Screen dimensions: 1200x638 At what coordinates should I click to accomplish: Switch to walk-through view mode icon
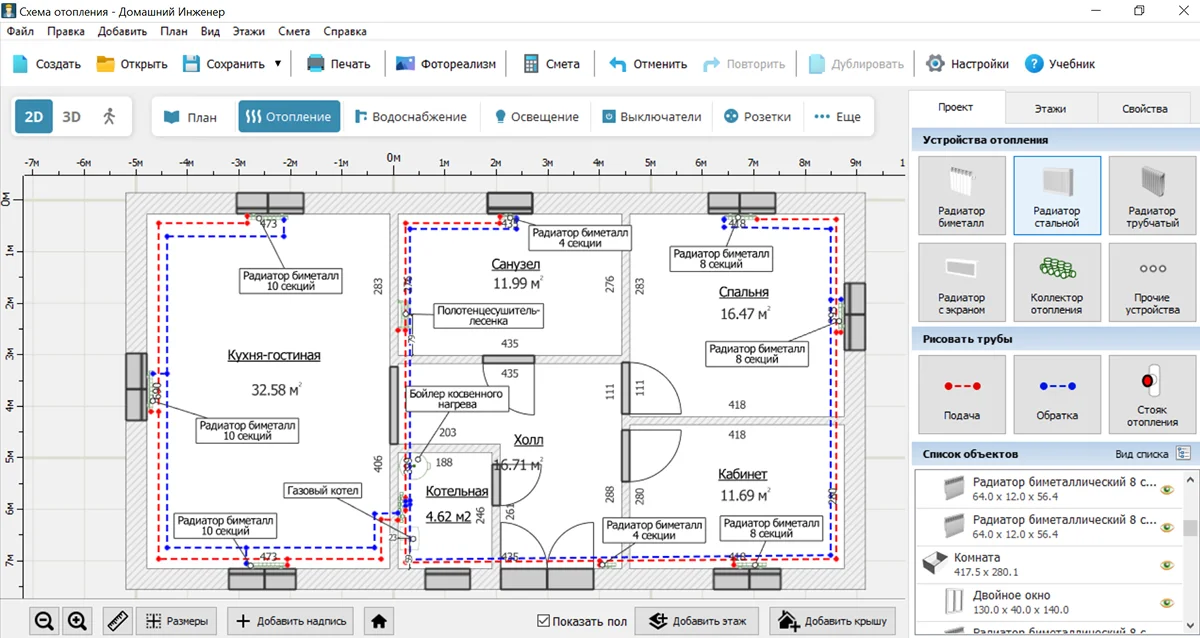109,116
